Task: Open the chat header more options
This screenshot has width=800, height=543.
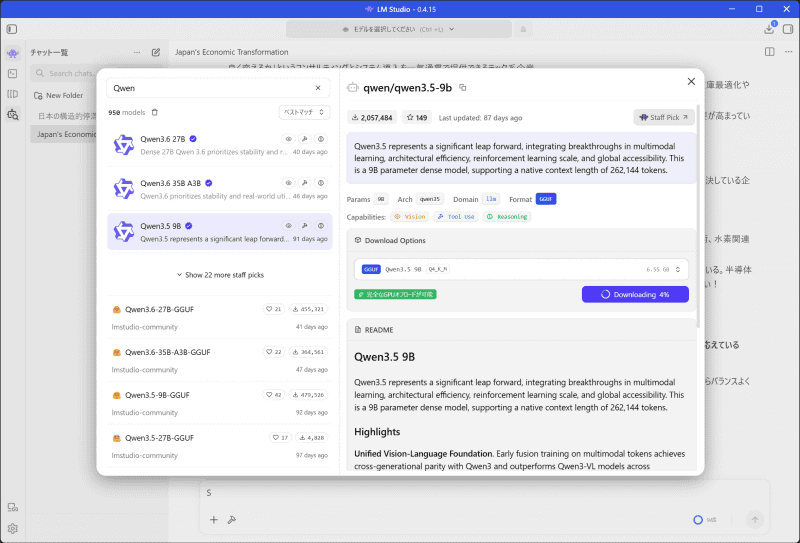Action: [x=788, y=52]
